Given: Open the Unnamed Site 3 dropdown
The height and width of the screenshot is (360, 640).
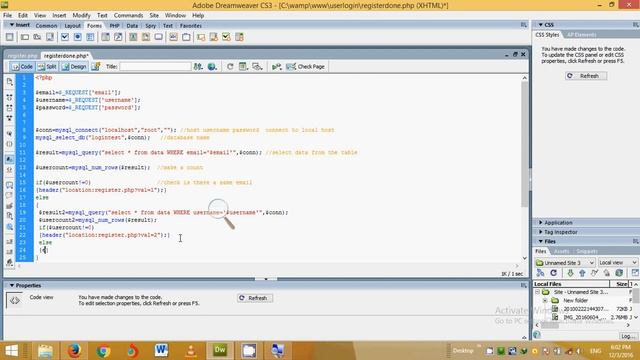Looking at the screenshot, I should coord(565,262).
